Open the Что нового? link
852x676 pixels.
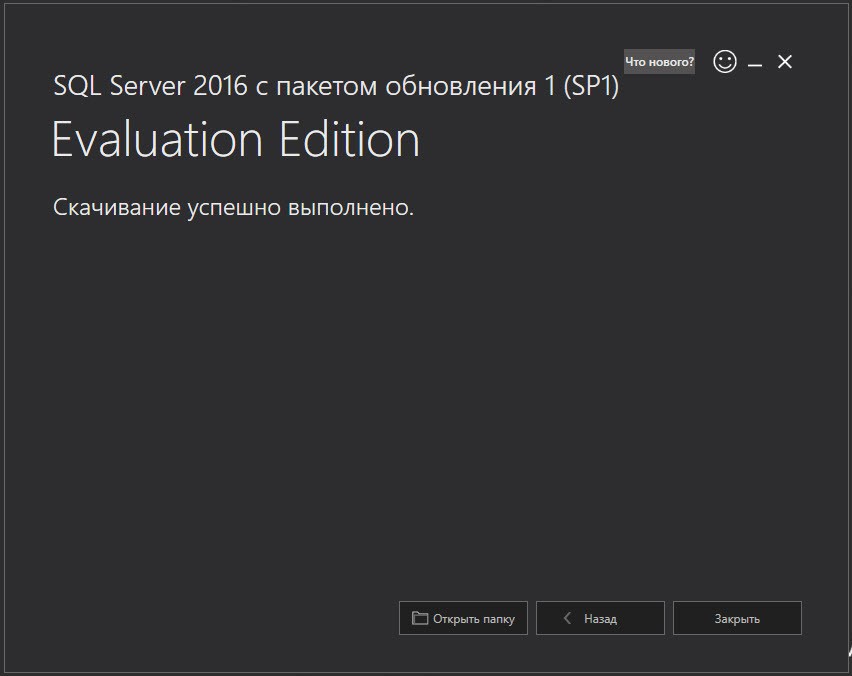(659, 62)
